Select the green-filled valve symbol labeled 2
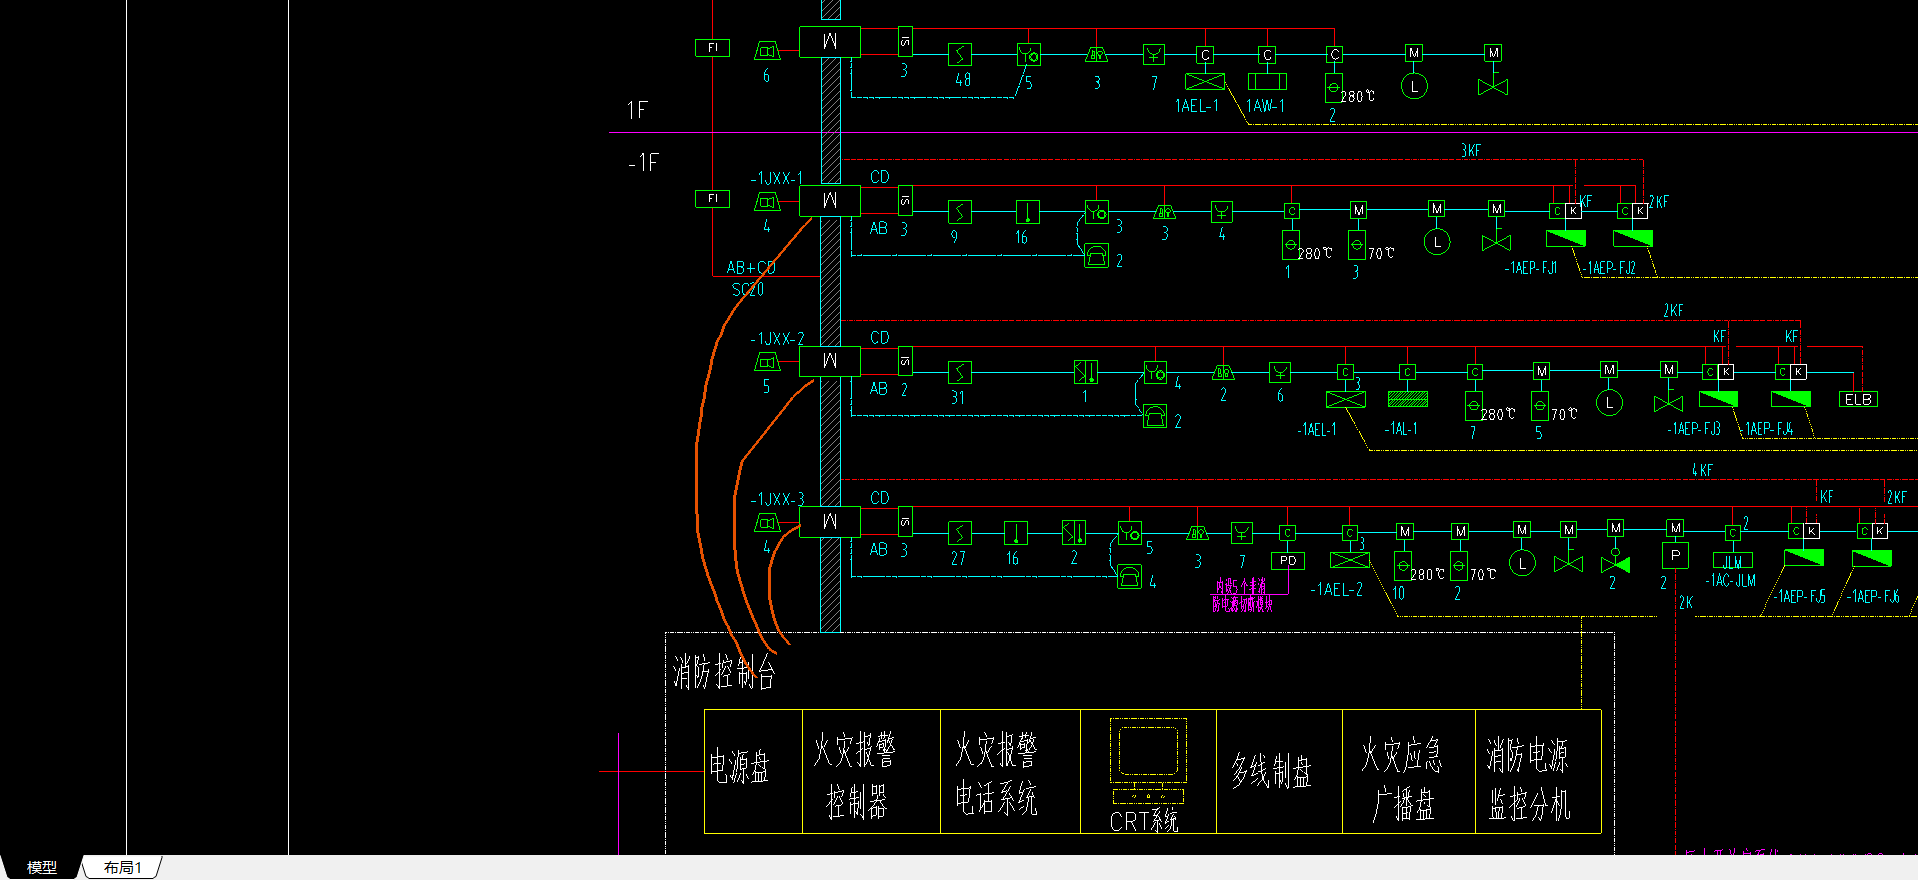1918x880 pixels. (1616, 564)
